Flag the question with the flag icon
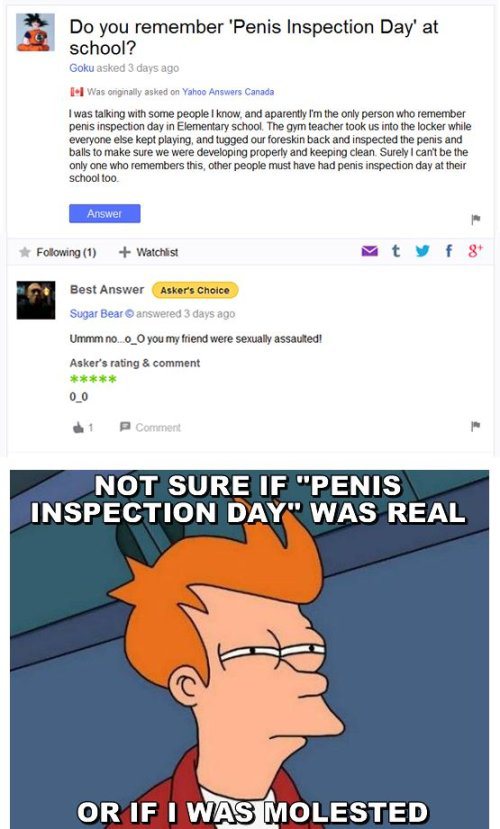 coord(476,219)
